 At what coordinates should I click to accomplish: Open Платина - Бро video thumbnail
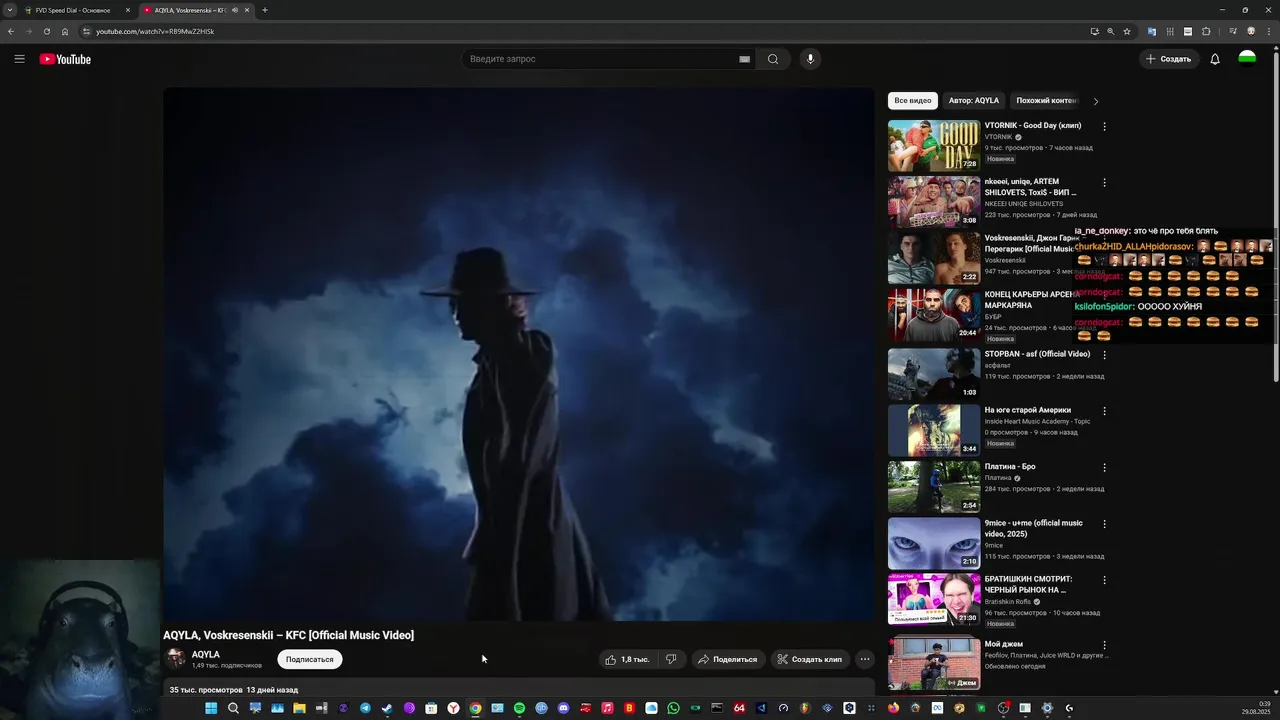point(934,486)
